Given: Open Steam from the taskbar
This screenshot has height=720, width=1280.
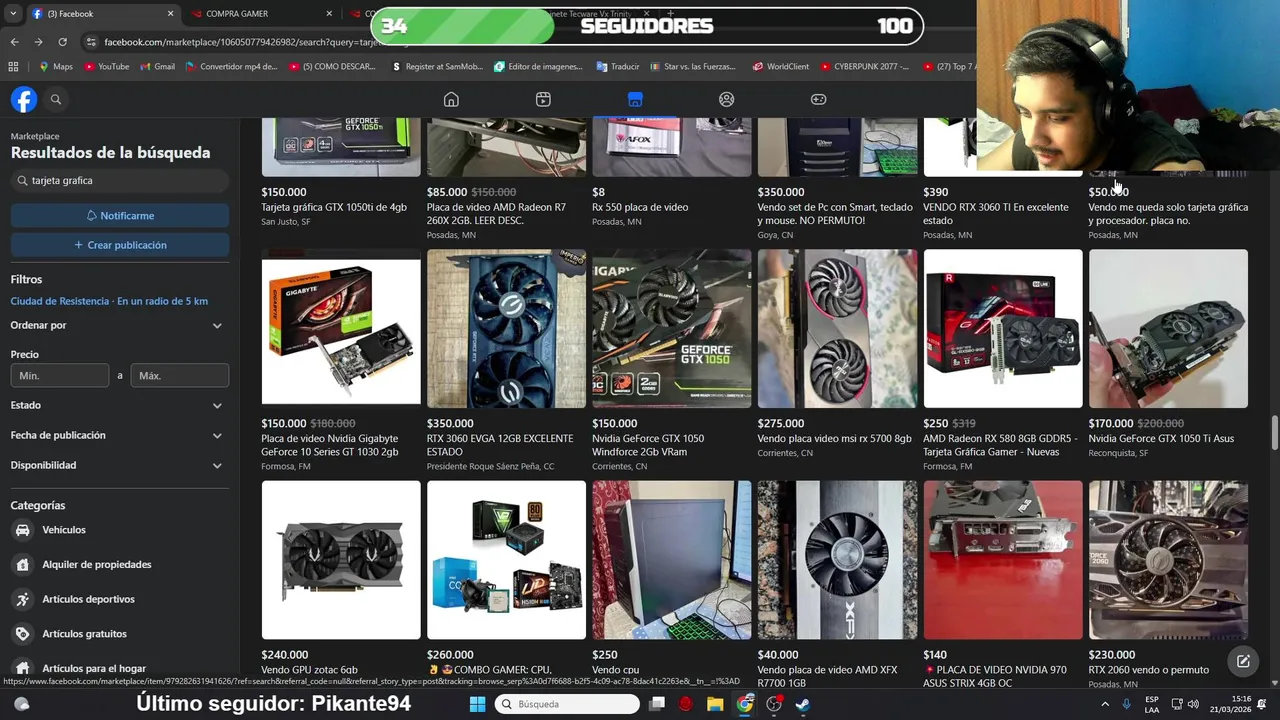Looking at the screenshot, I should [x=803, y=704].
